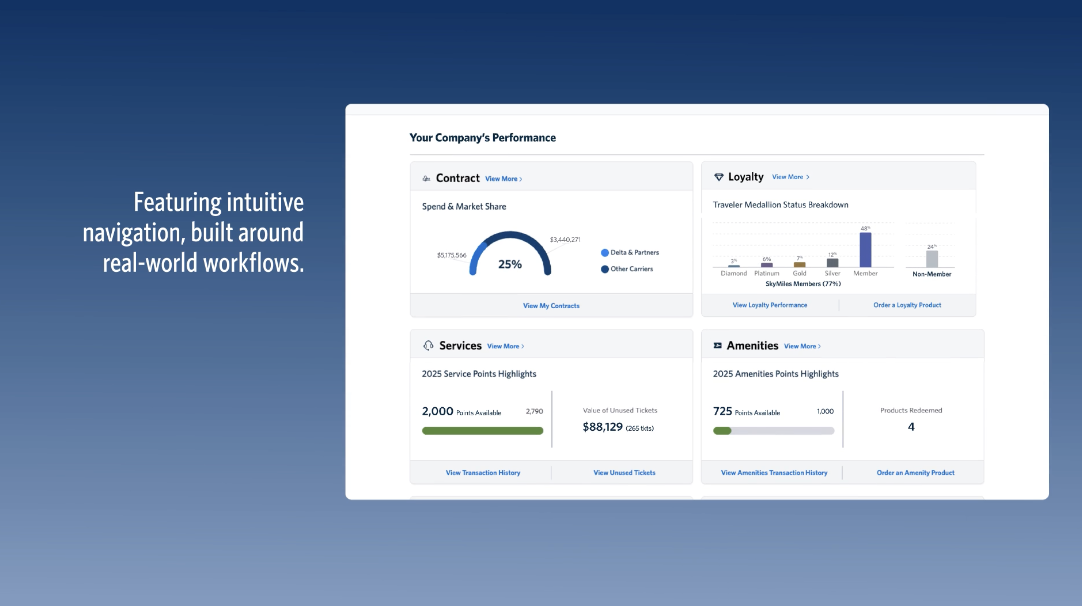Open View Transaction History for Services
1082x606 pixels.
coord(483,473)
